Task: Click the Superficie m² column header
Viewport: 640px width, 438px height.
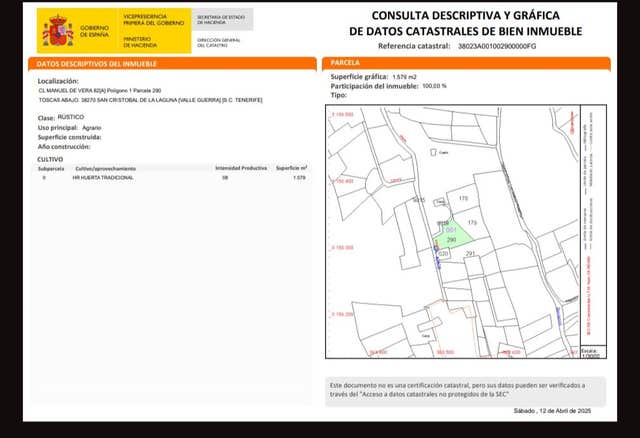Action: pyautogui.click(x=291, y=168)
